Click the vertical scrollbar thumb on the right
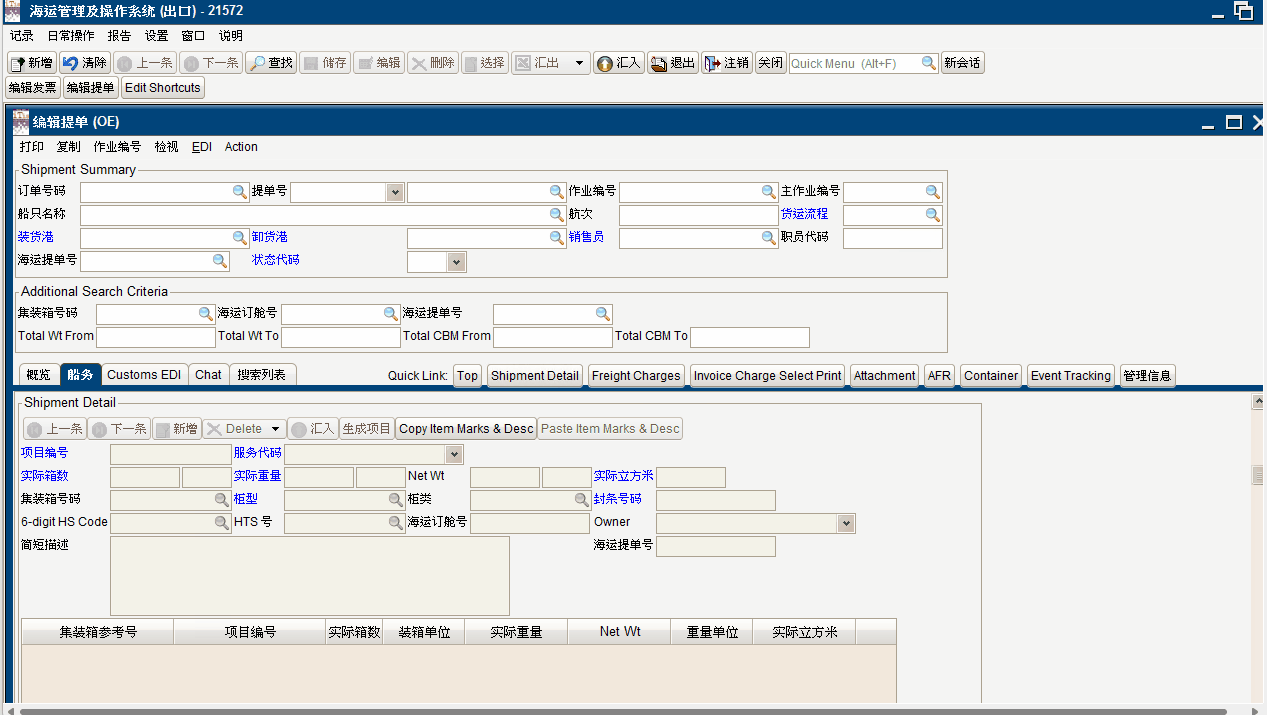Image resolution: width=1267 pixels, height=715 pixels. click(1258, 475)
